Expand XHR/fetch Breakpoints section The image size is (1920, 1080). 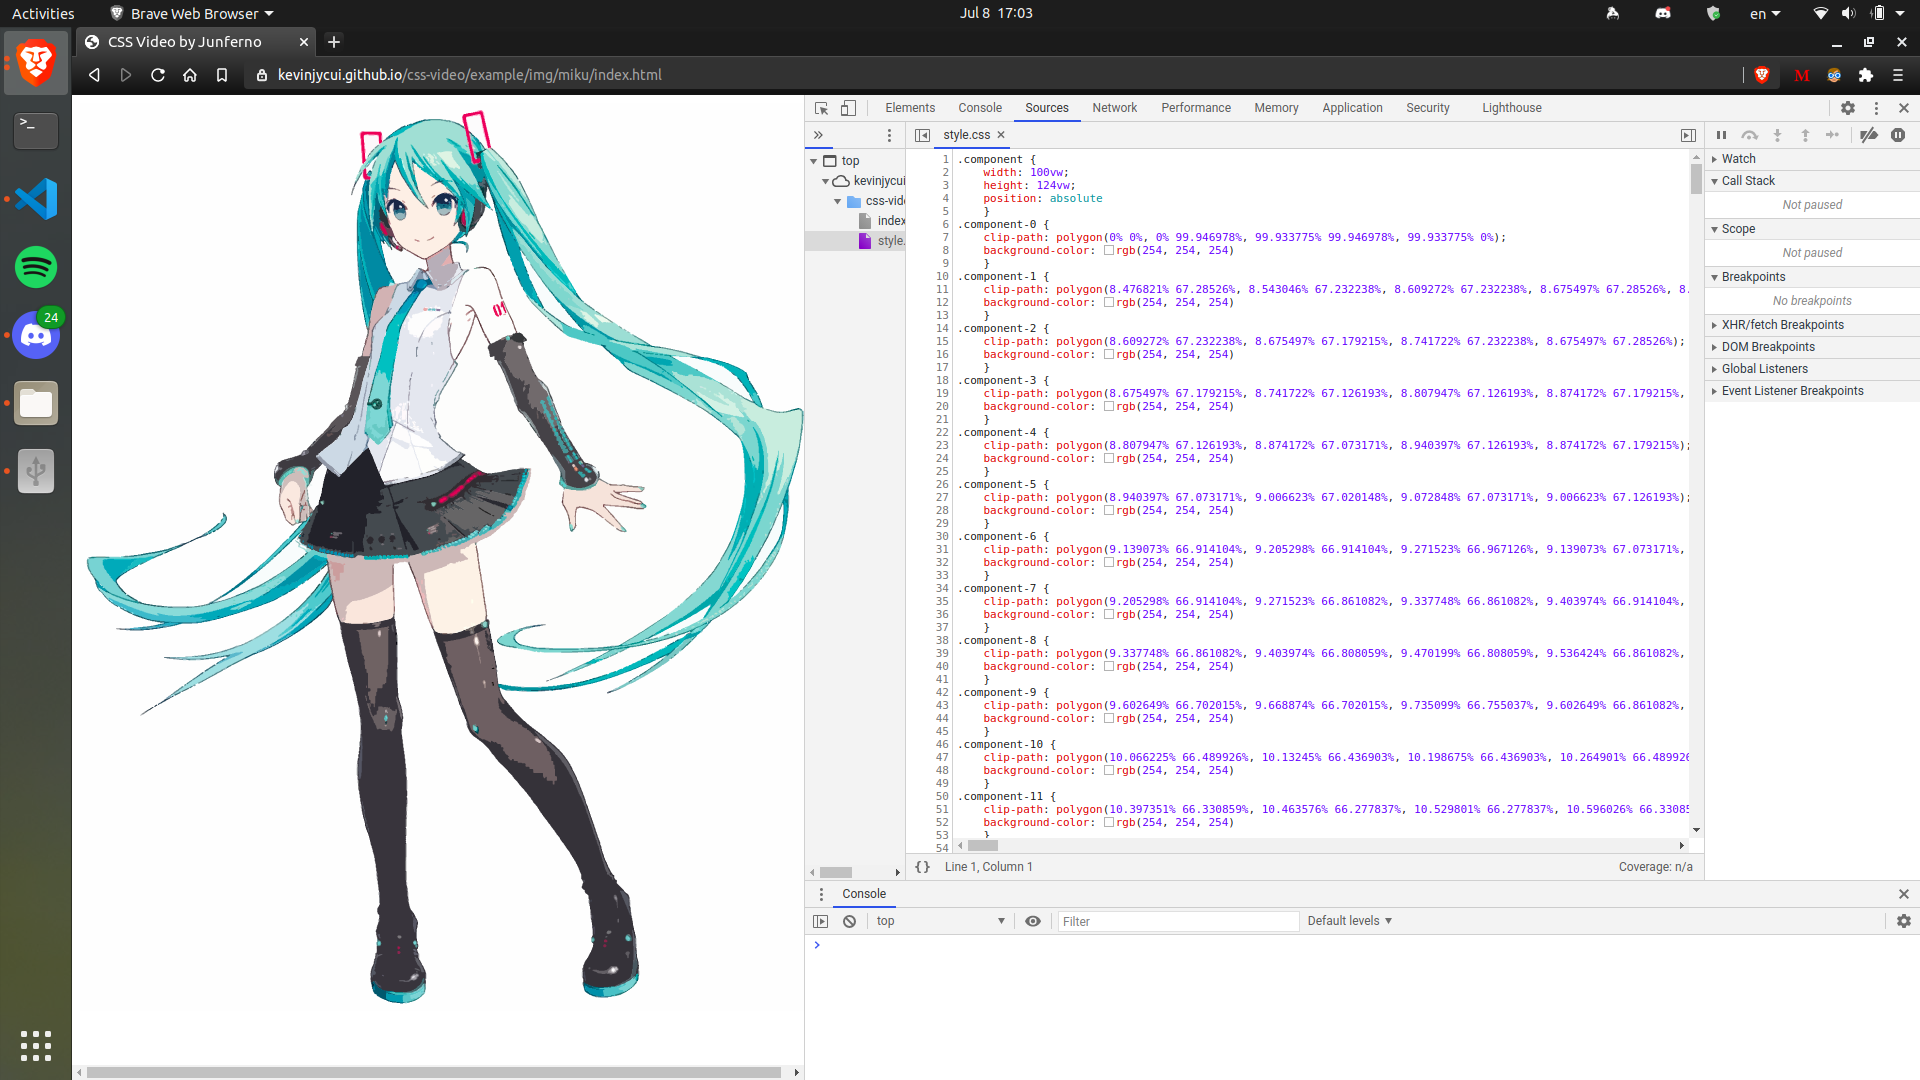(1782, 325)
